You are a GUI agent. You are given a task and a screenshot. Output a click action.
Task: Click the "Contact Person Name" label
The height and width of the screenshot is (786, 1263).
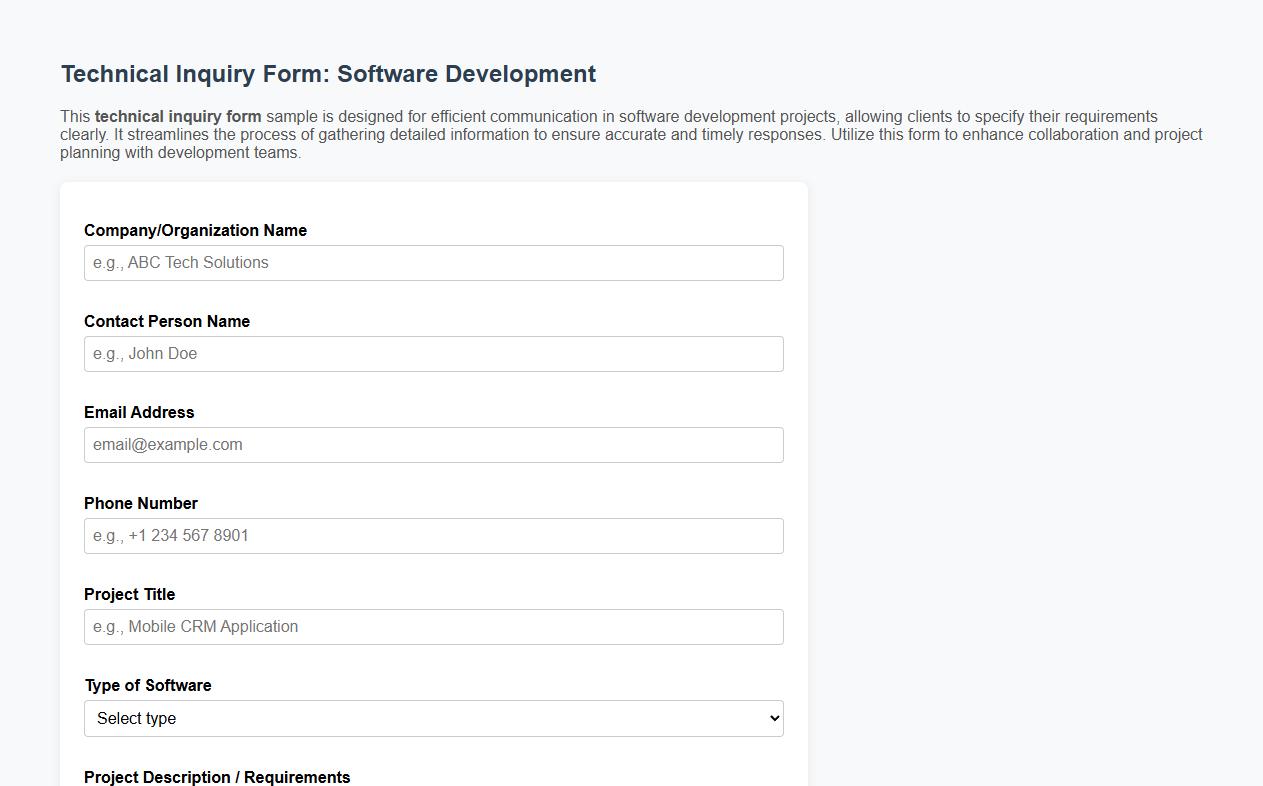(167, 321)
